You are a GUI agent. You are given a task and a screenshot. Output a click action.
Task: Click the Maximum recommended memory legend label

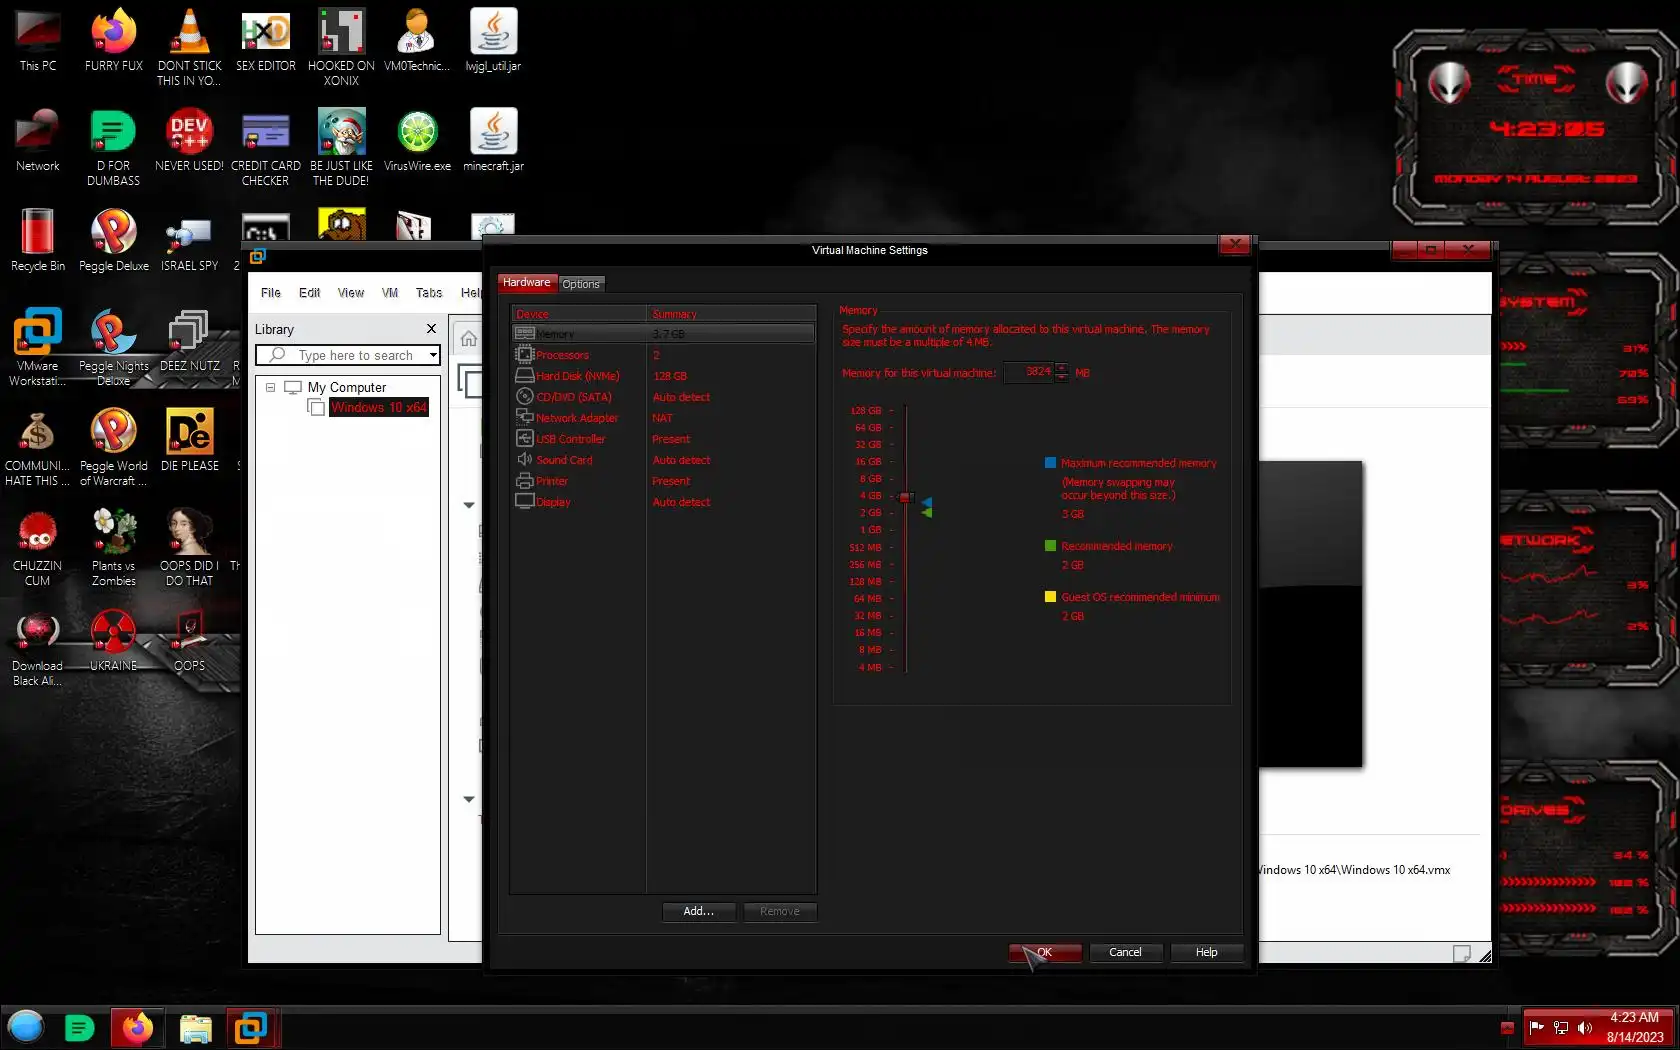click(x=1139, y=463)
